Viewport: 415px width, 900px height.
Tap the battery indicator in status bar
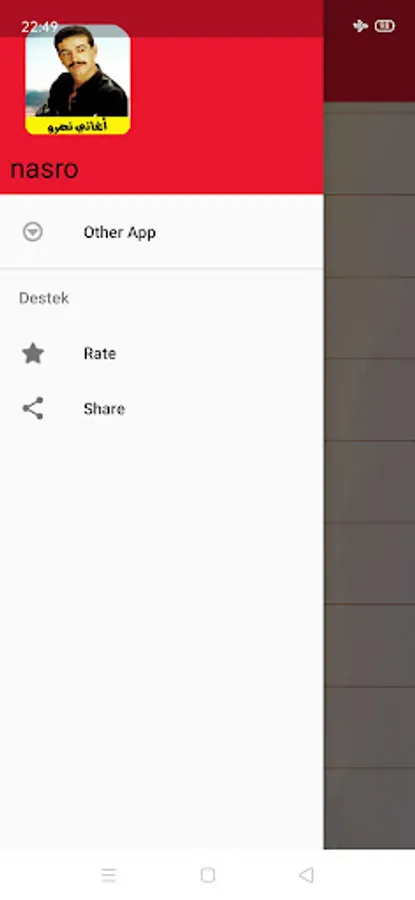coord(385,26)
